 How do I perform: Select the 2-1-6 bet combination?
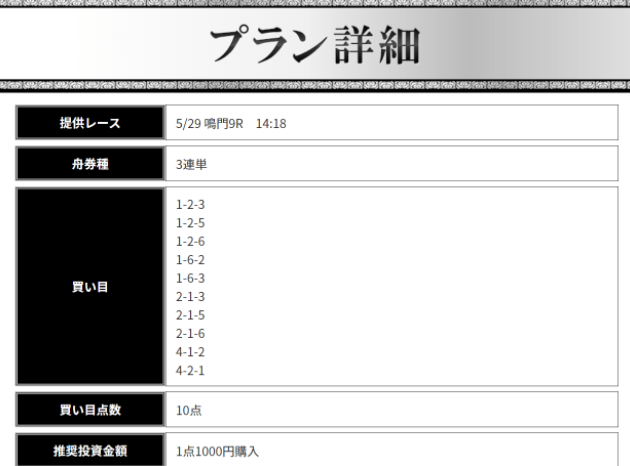[x=190, y=334]
